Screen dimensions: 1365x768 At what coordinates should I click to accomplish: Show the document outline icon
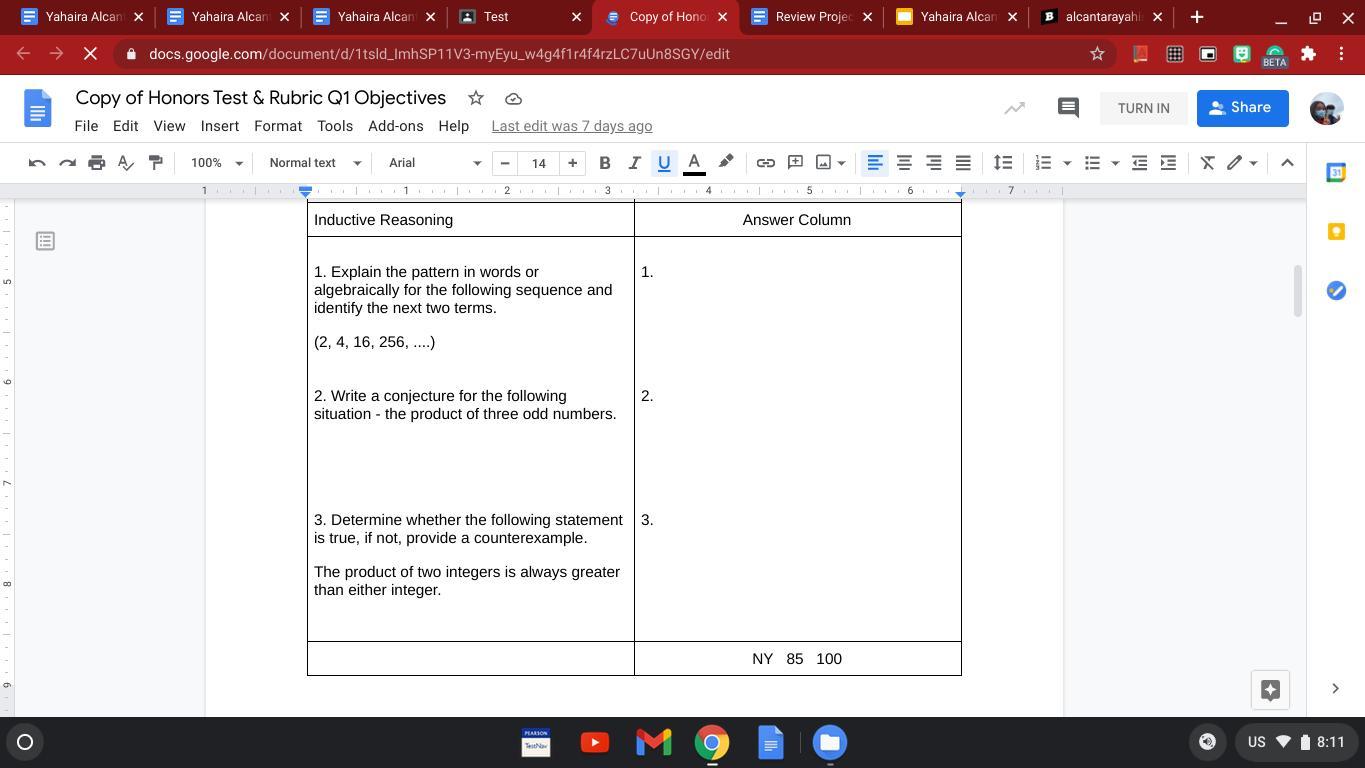pyautogui.click(x=45, y=241)
